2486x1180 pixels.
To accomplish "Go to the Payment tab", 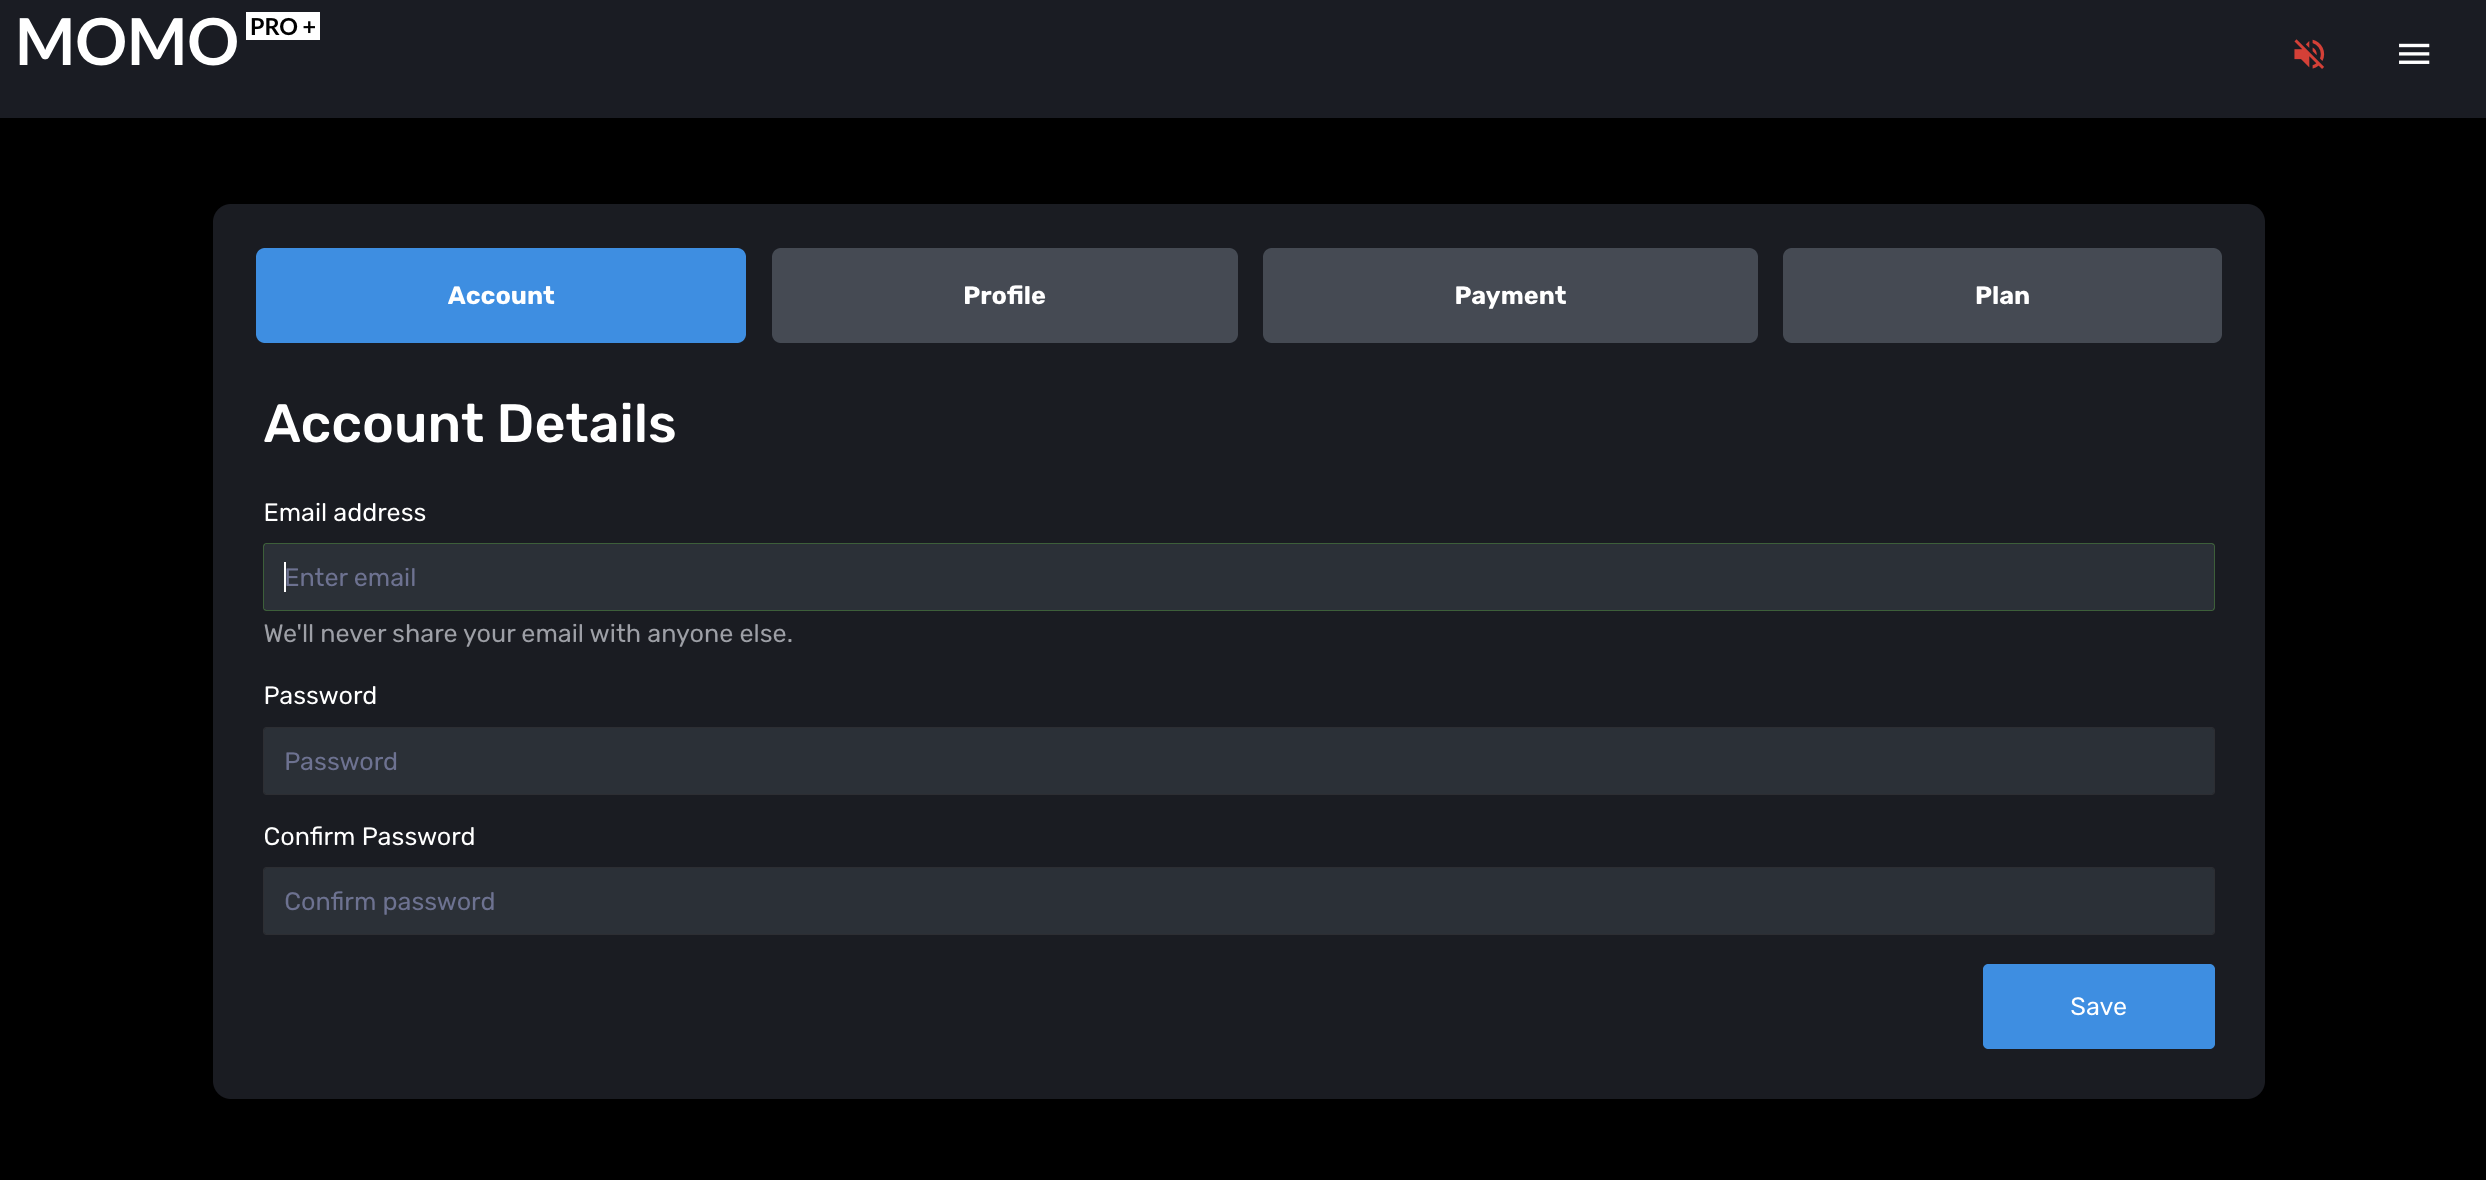I will pyautogui.click(x=1509, y=296).
